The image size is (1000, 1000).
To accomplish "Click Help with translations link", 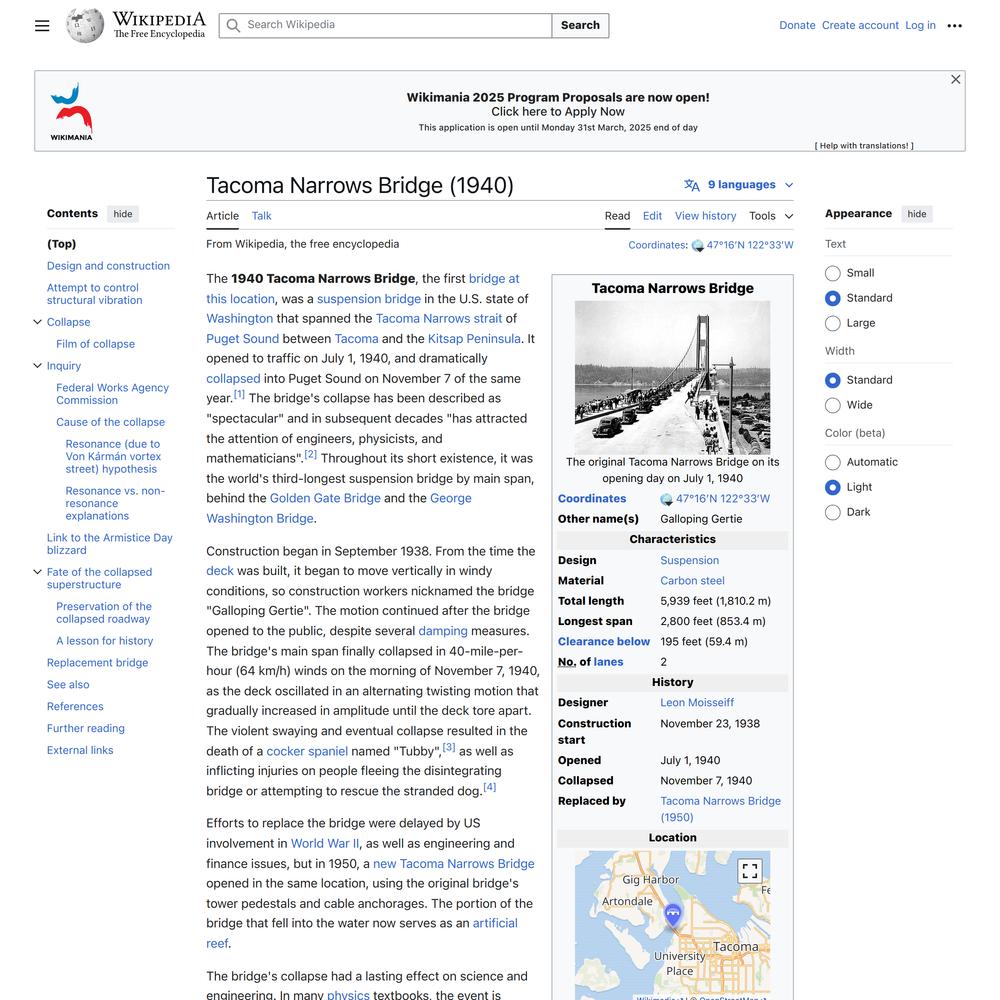I will [864, 146].
